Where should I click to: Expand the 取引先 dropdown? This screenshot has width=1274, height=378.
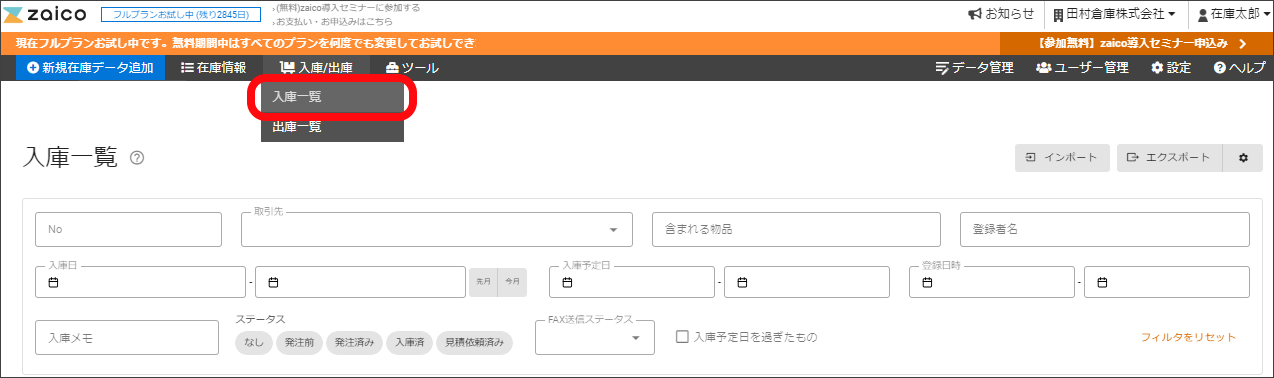pyautogui.click(x=437, y=229)
